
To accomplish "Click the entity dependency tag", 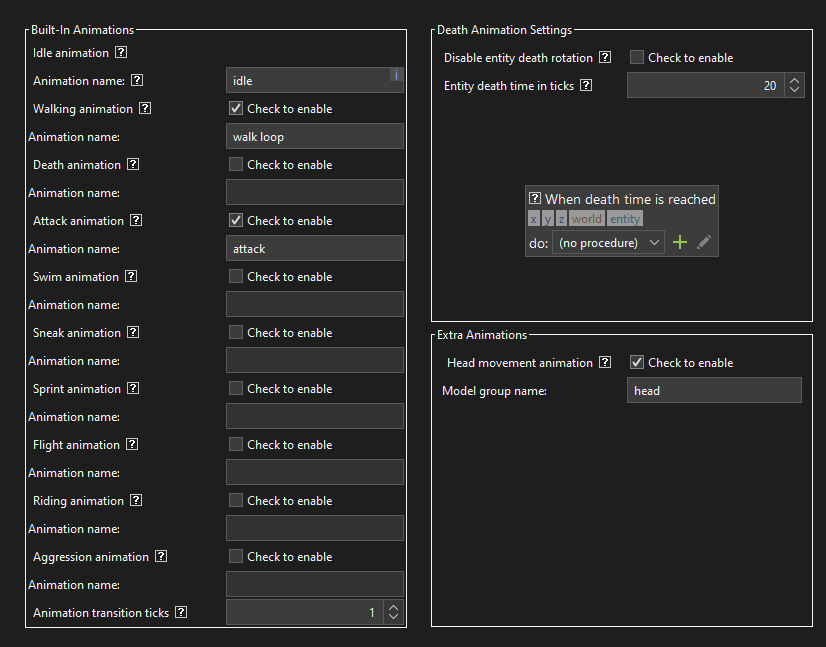I will pos(625,219).
